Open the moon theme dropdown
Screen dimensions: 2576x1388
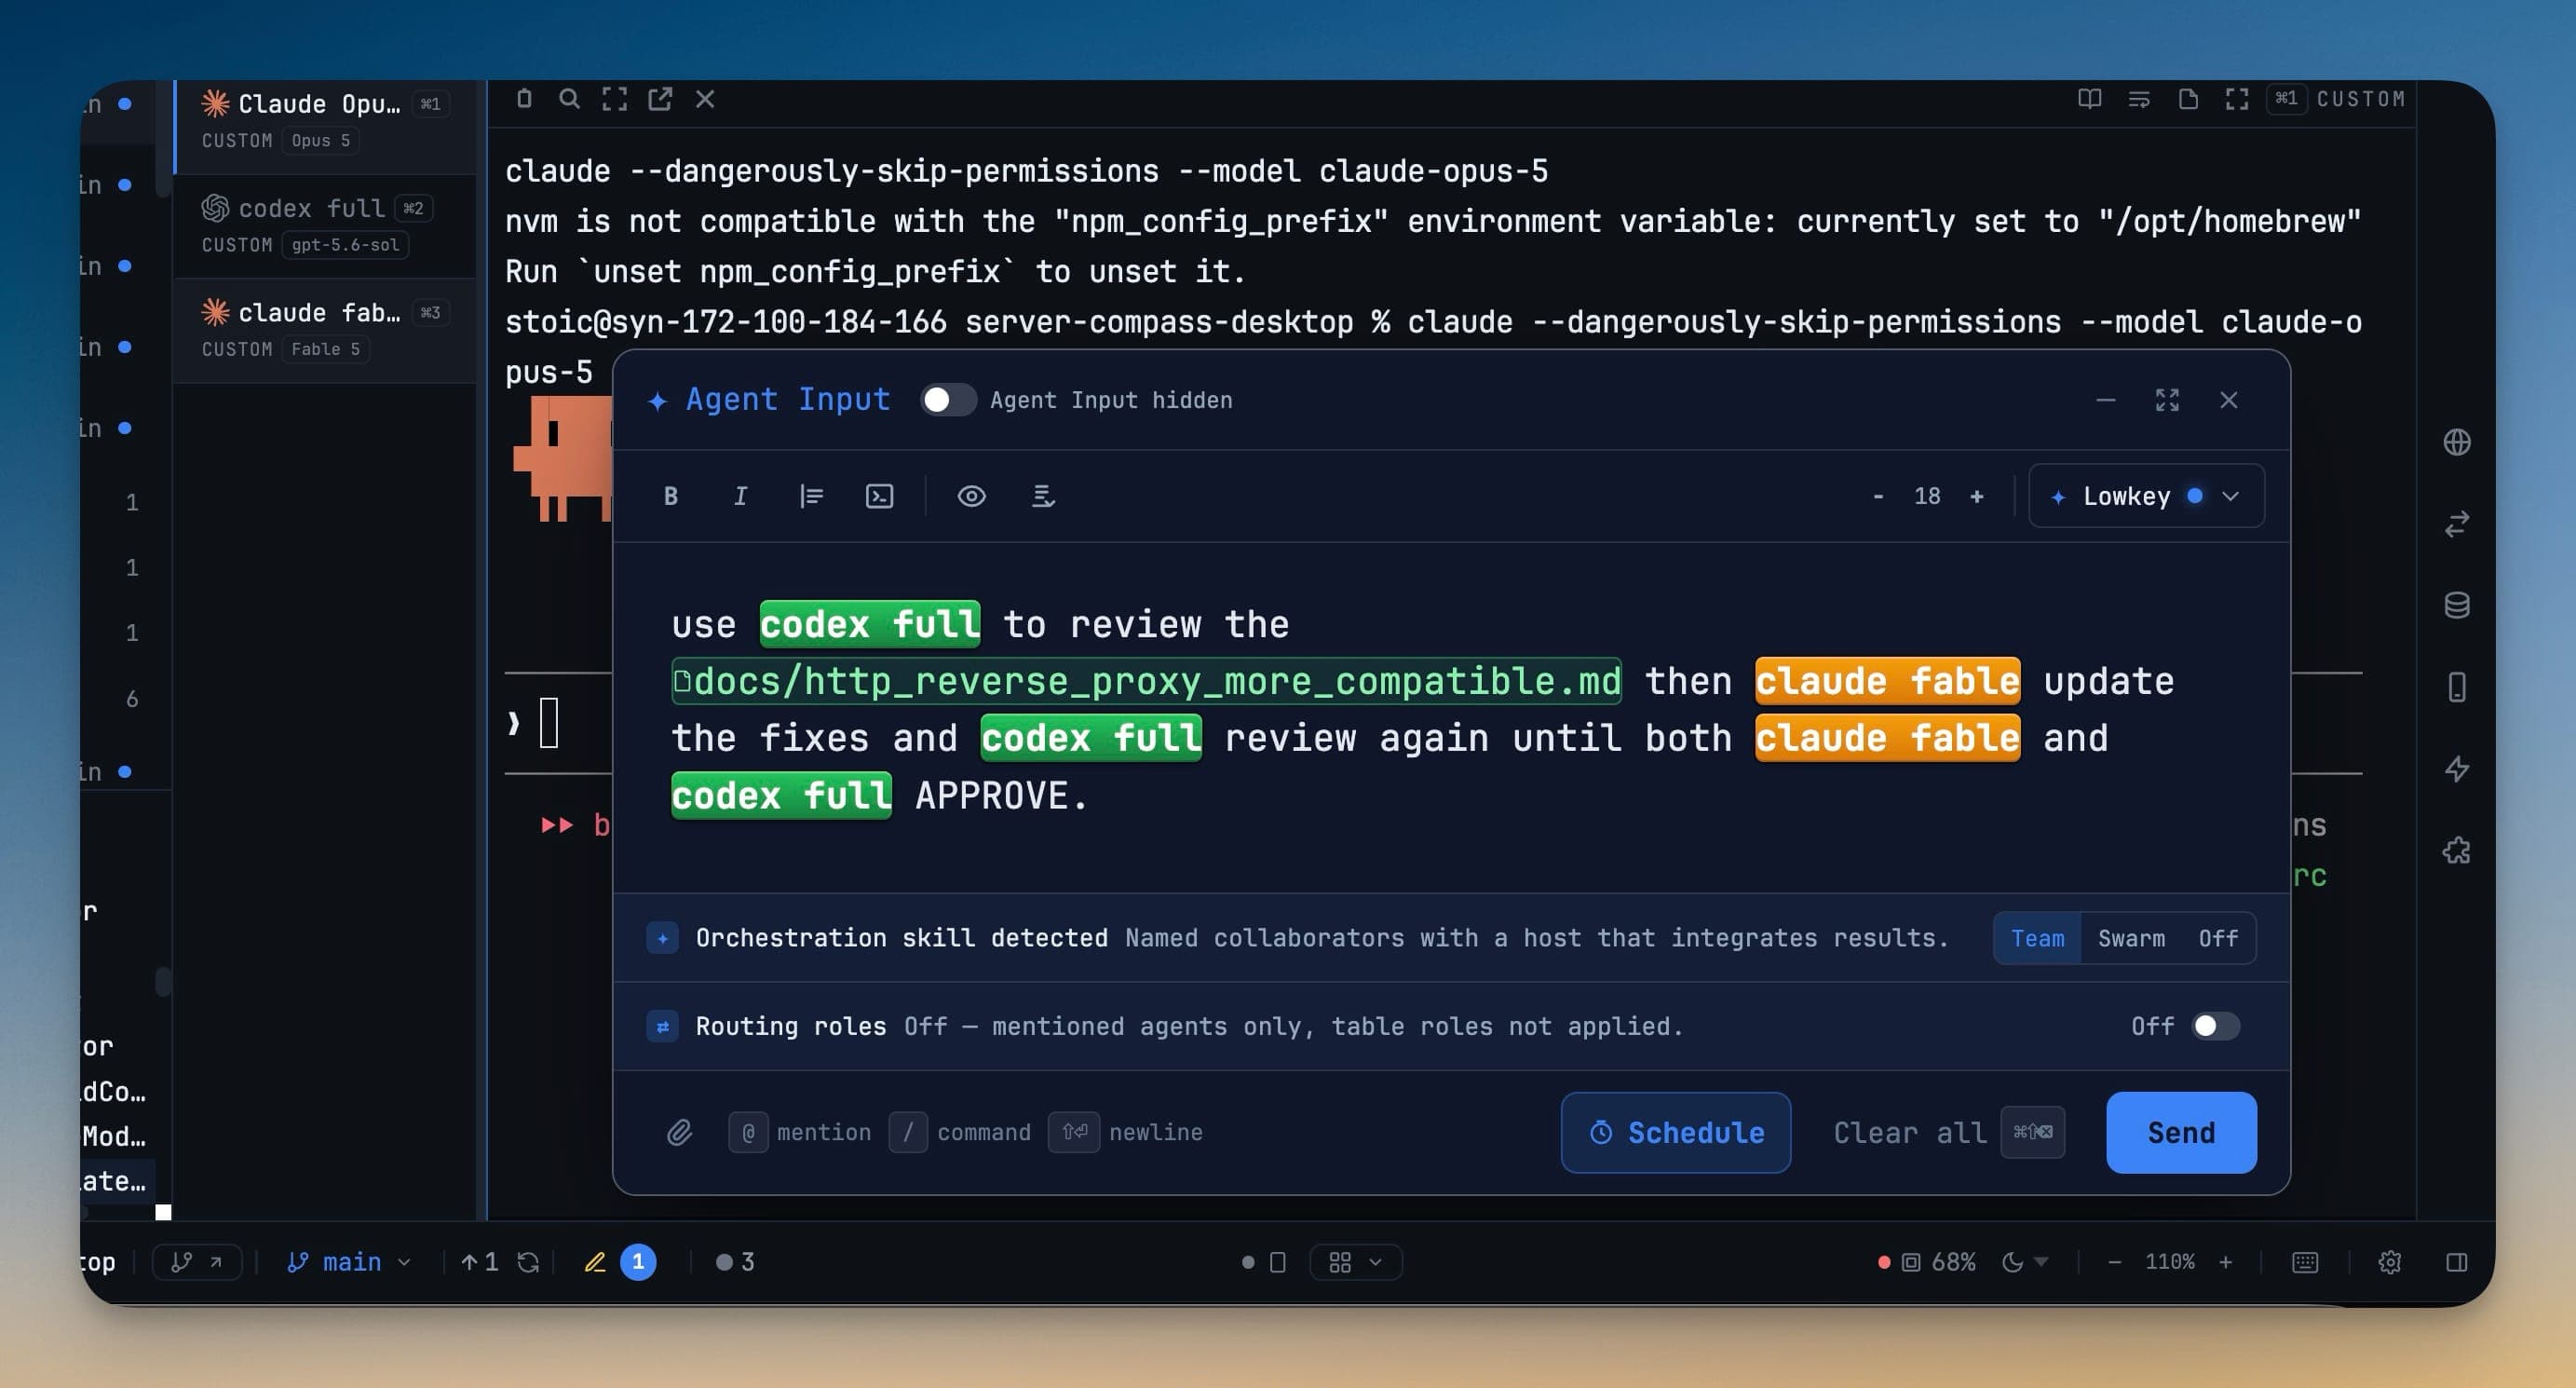(x=2024, y=1262)
